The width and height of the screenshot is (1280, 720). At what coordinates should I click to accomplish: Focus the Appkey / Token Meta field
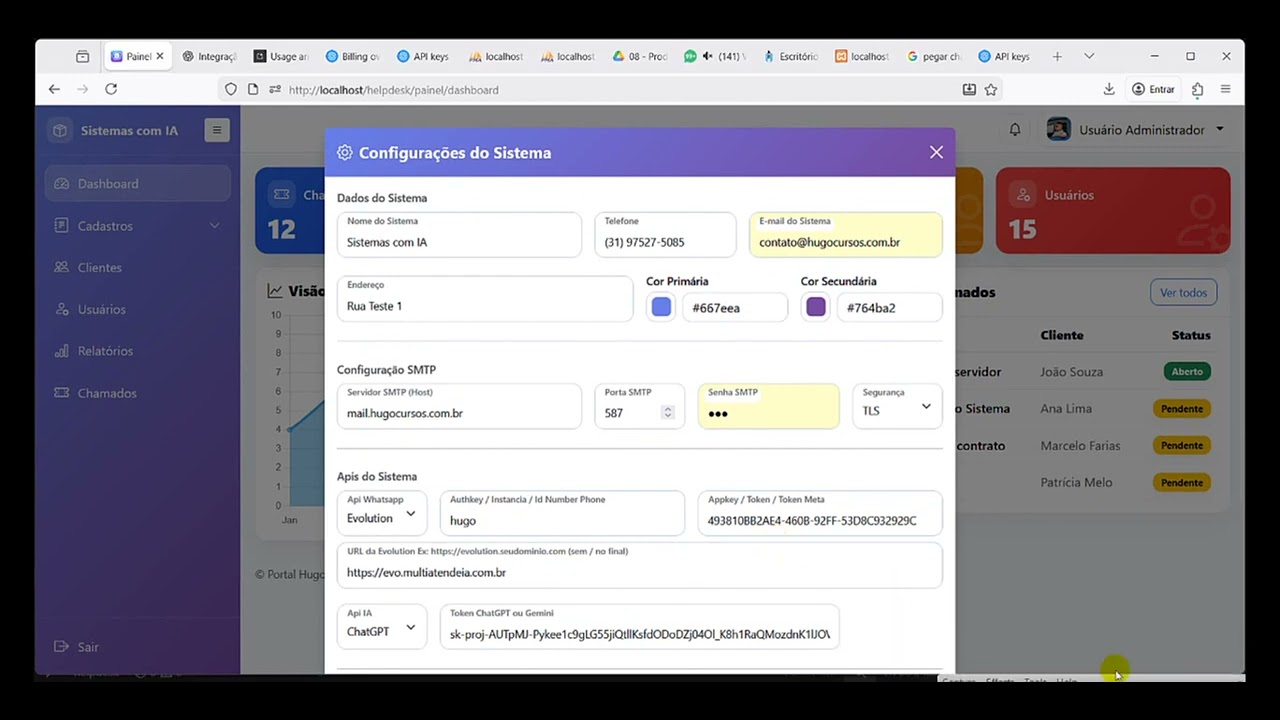(820, 513)
